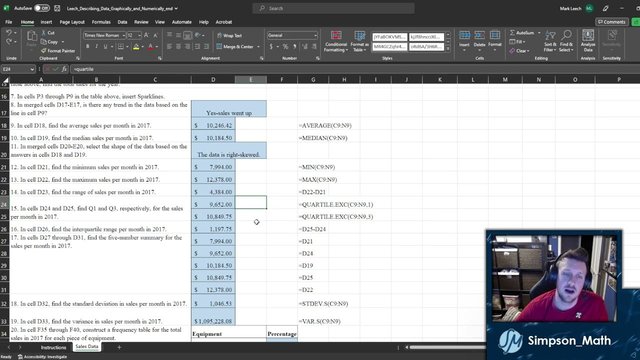
Task: Open Format as Table menu
Action: tap(360, 41)
